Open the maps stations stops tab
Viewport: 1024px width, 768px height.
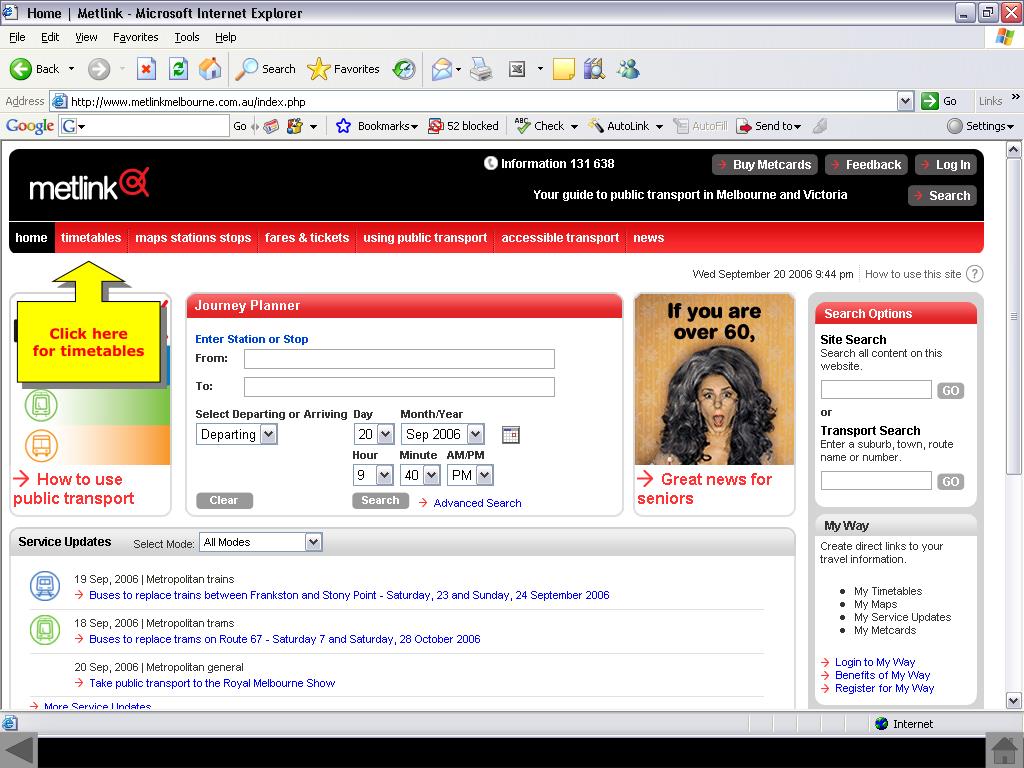click(193, 238)
